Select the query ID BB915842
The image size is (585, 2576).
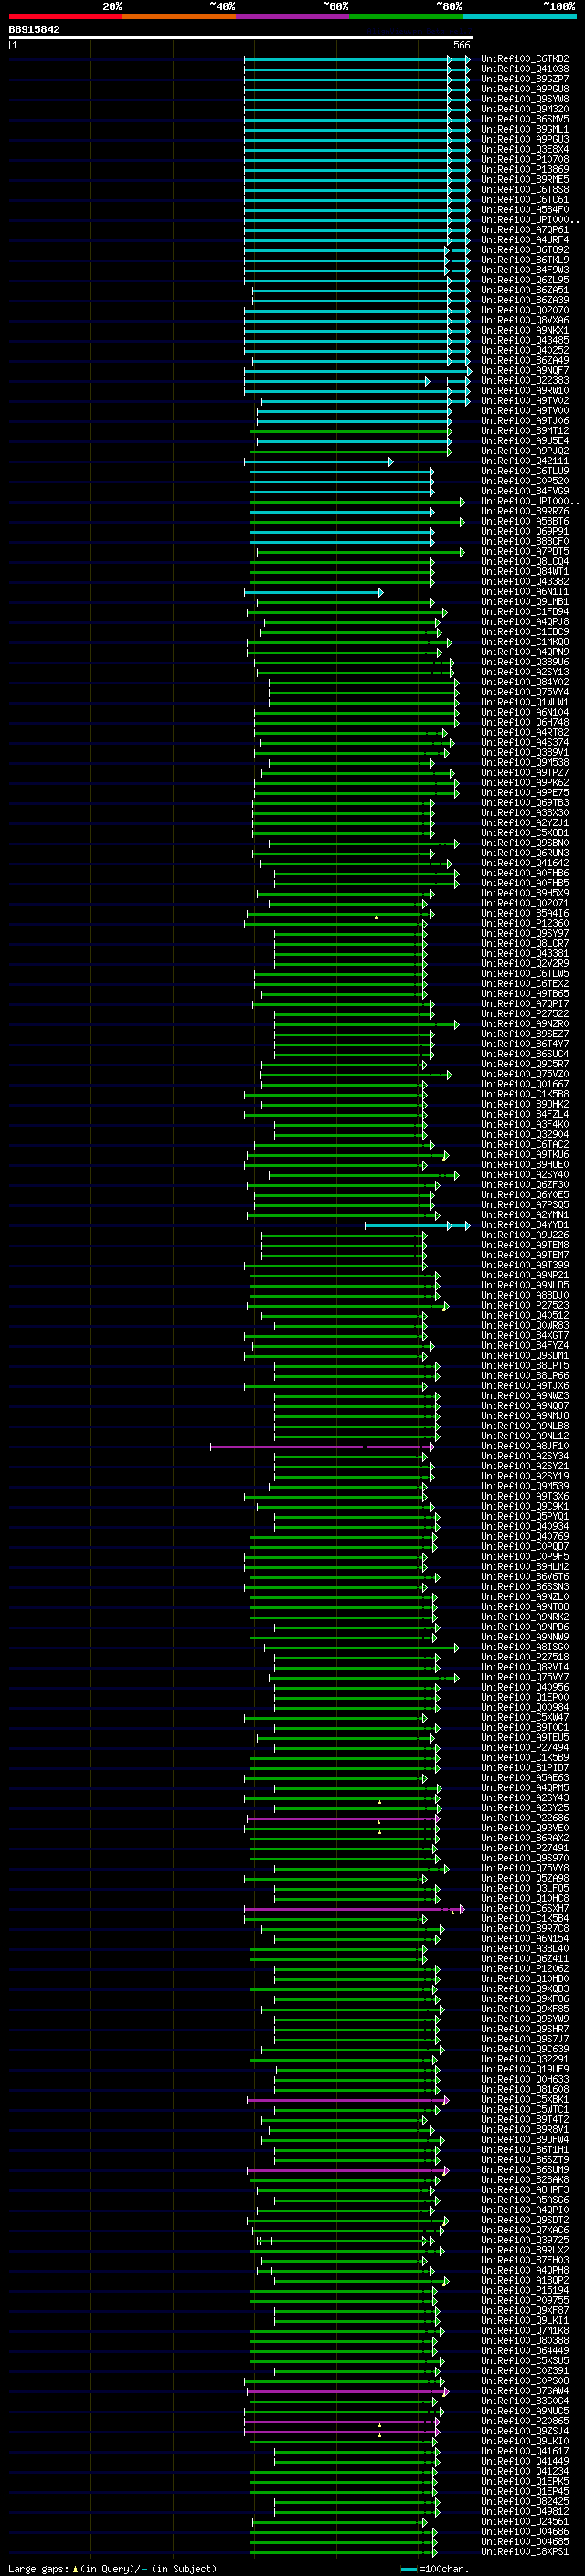tap(34, 30)
